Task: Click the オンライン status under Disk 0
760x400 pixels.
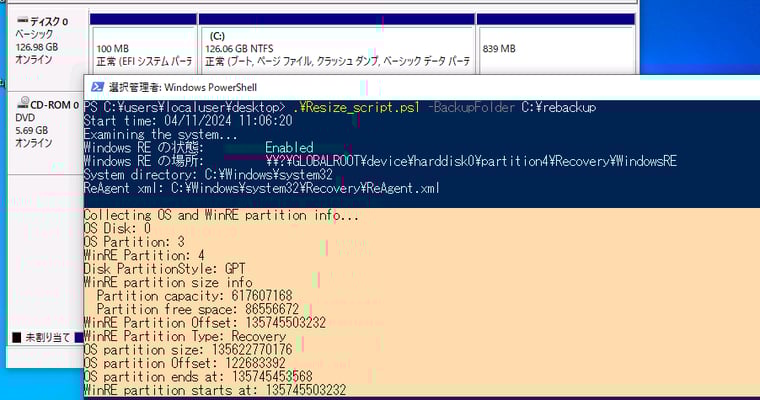Action: pos(33,59)
